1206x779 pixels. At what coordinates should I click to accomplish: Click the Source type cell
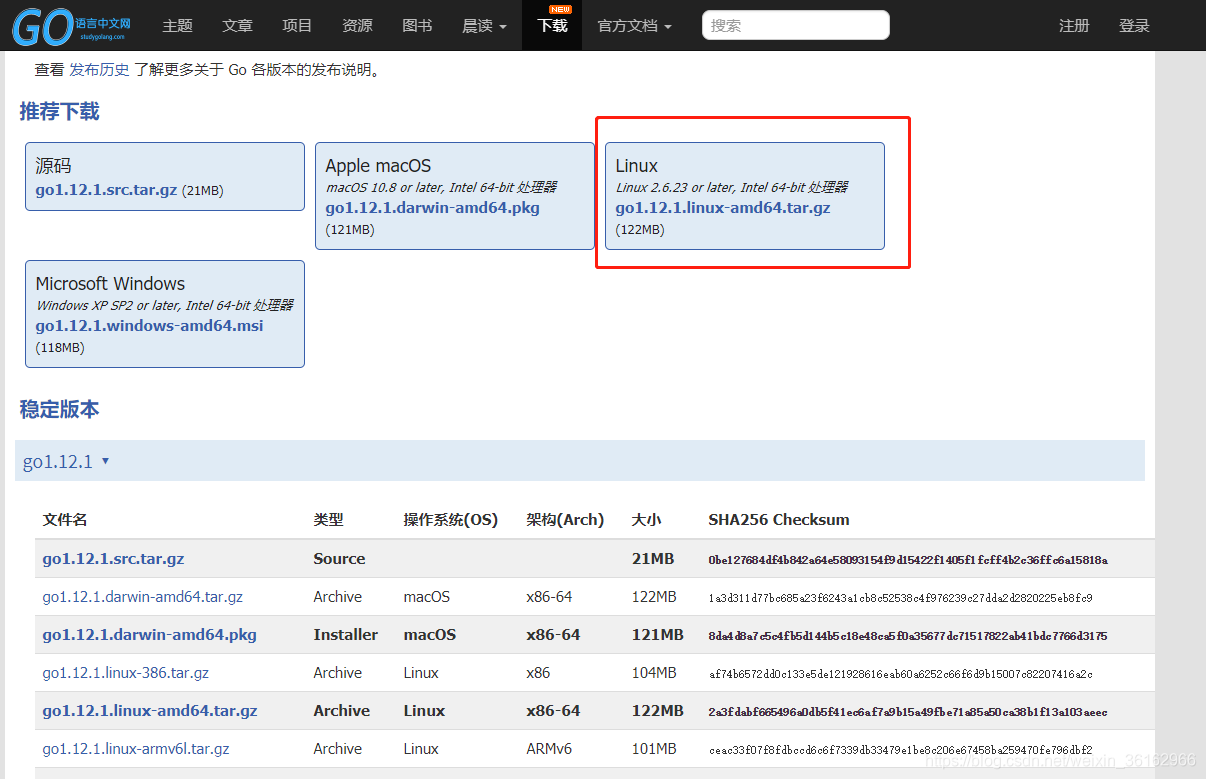[x=339, y=559]
